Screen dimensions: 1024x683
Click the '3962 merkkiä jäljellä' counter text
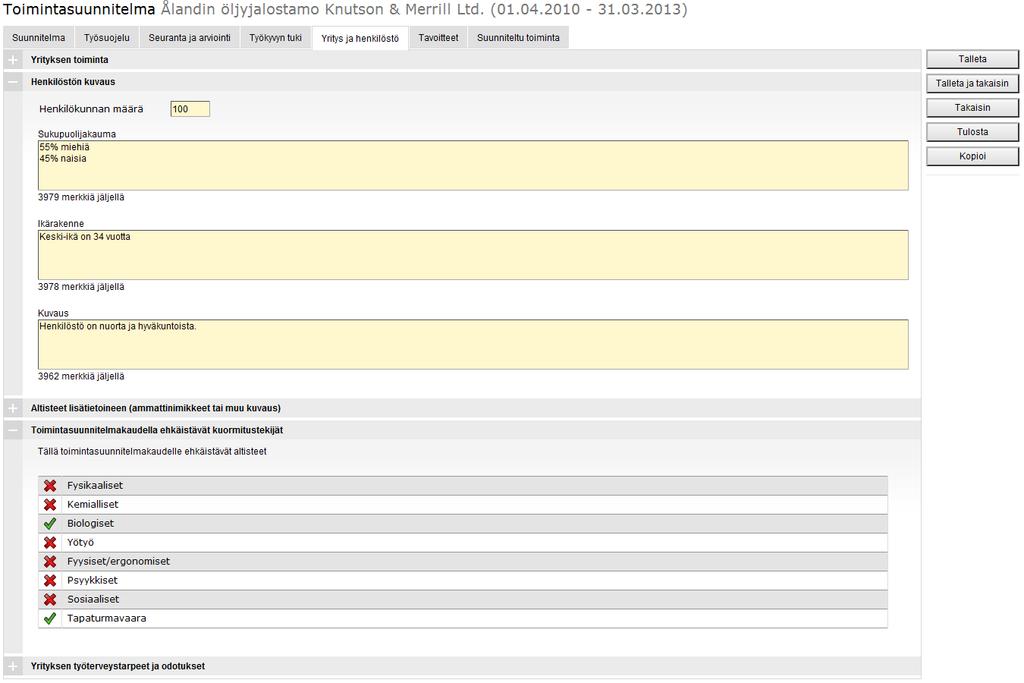coord(81,377)
